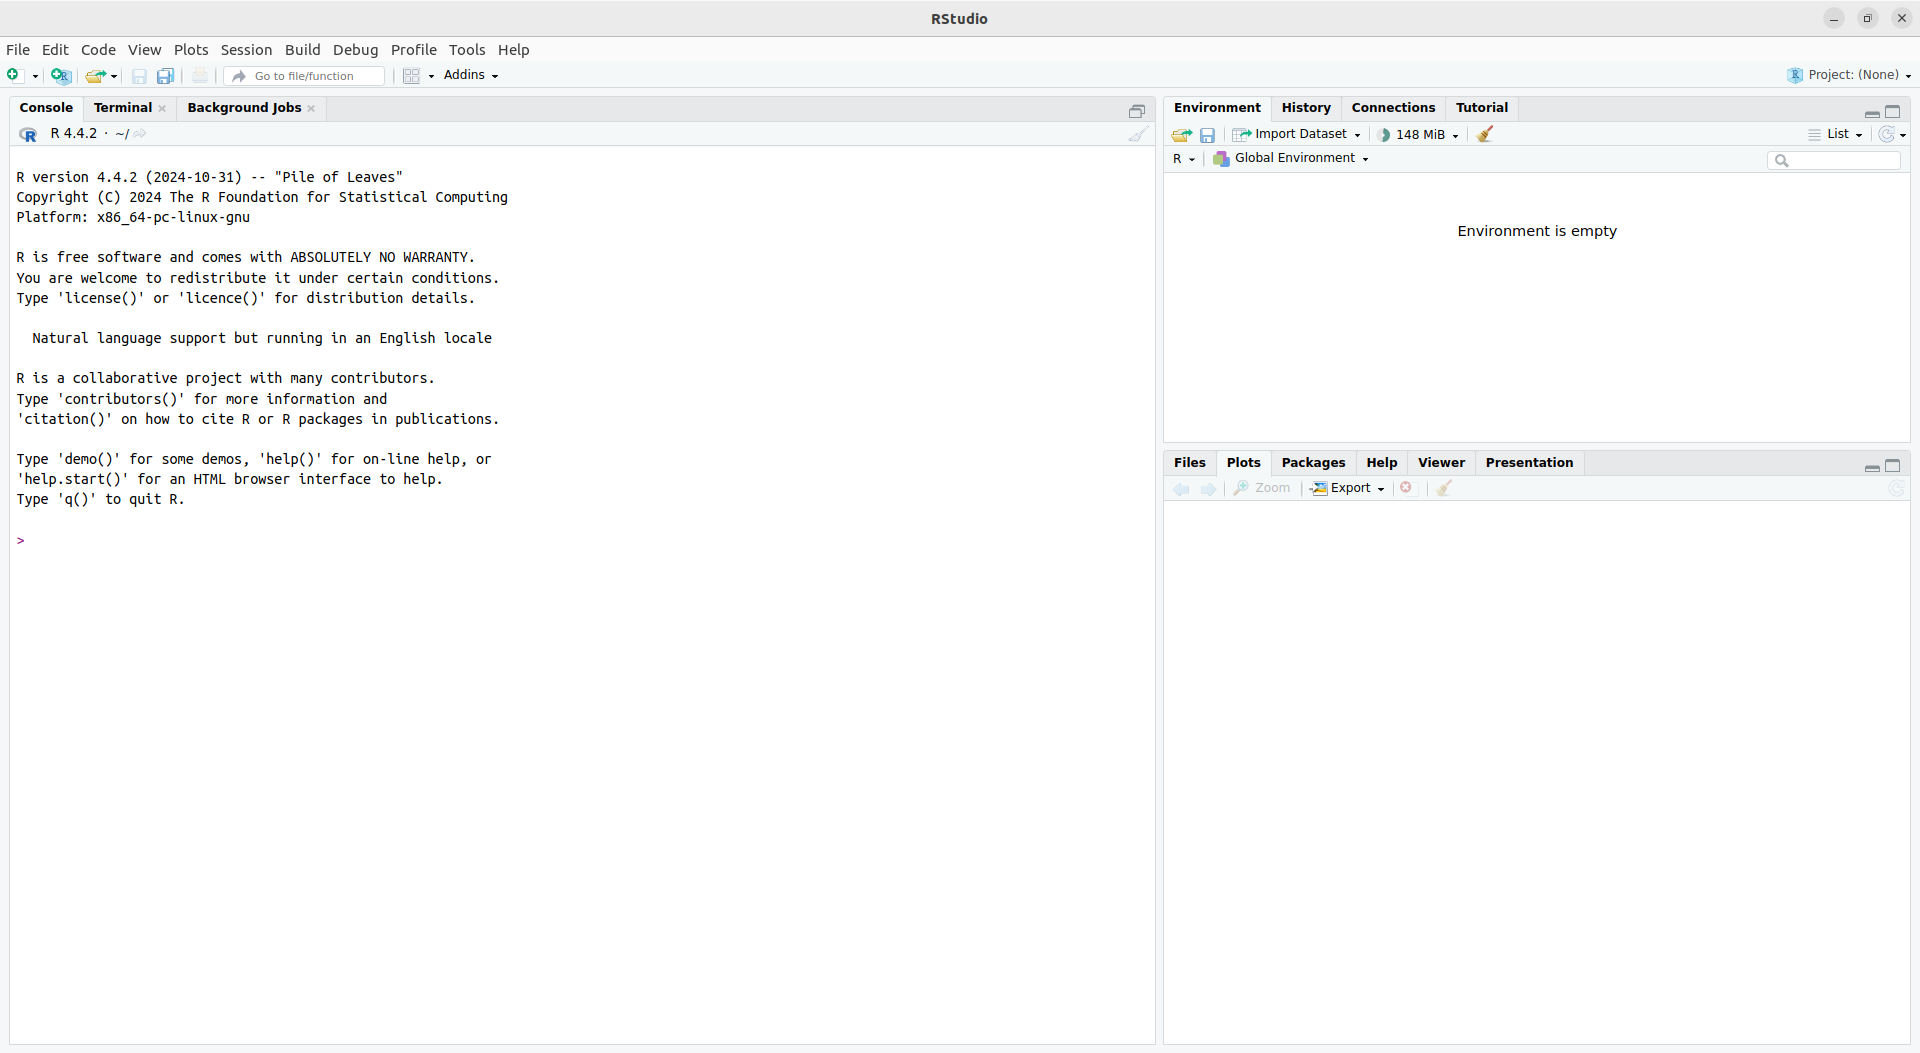This screenshot has width=1920, height=1053.
Task: Click the Save workspace icon
Action: 1208,135
